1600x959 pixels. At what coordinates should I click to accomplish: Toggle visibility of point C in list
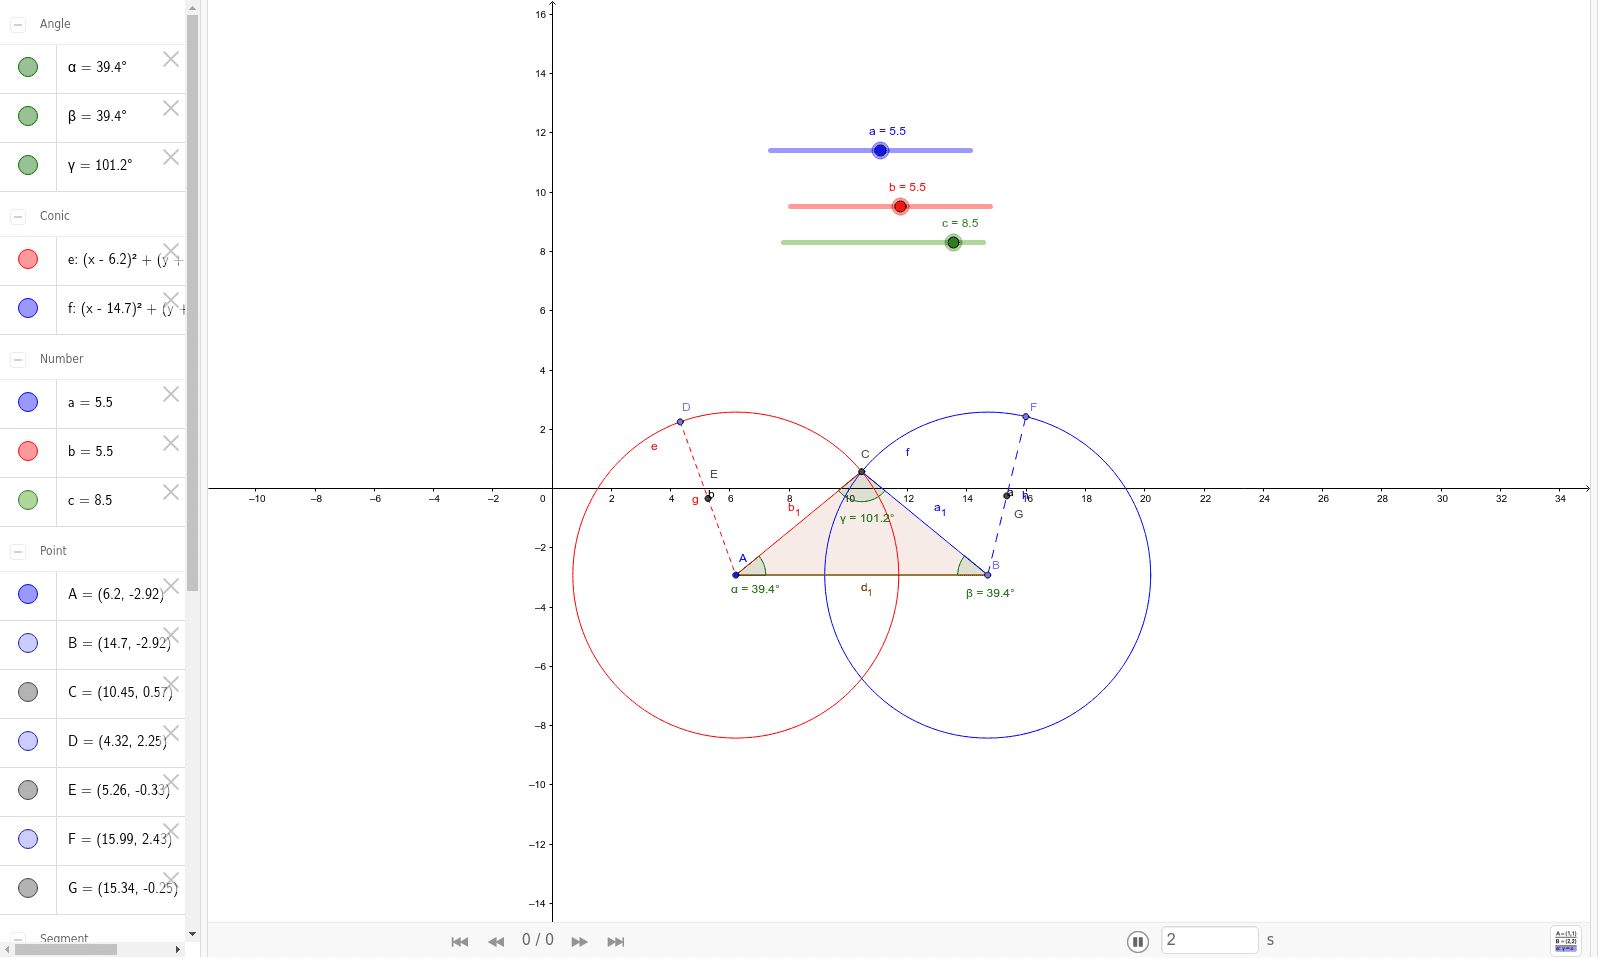click(28, 692)
